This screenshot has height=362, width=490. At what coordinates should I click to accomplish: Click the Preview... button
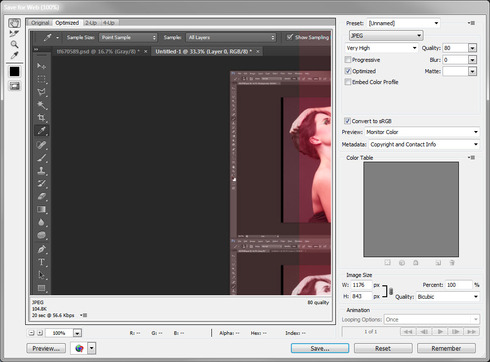pyautogui.click(x=46, y=348)
